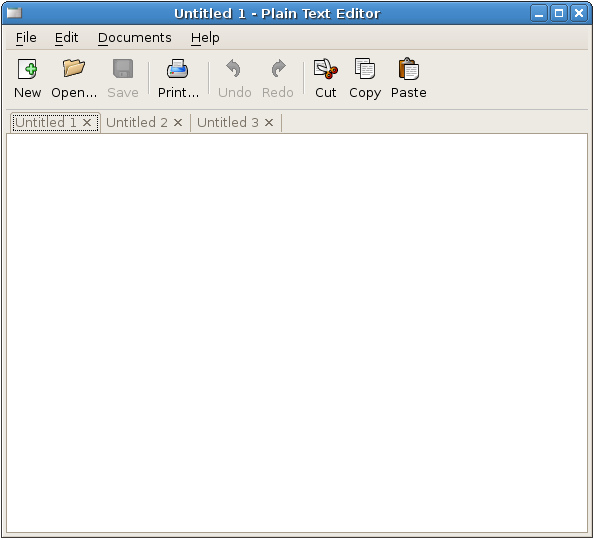Open a file using the folder icon
The image size is (594, 540).
[x=74, y=69]
